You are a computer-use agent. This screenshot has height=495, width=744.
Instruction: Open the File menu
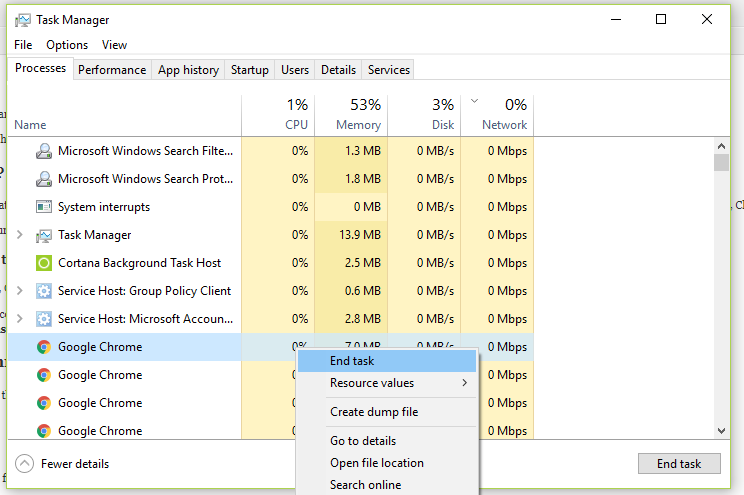(23, 45)
